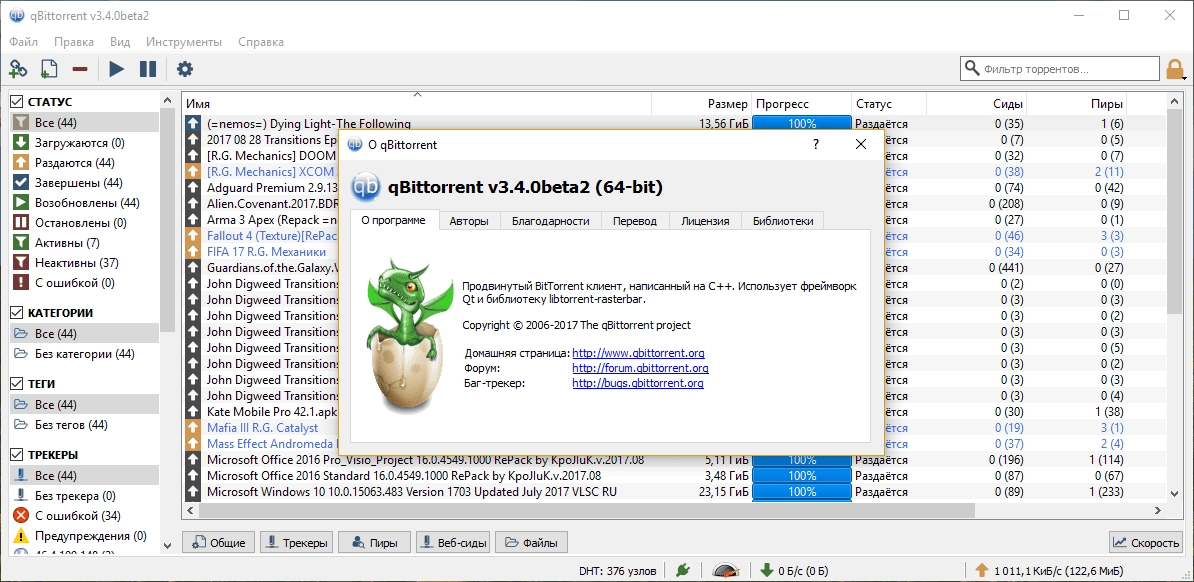This screenshot has width=1194, height=582.
Task: Open the http://www.qbittorrent.org homepage link
Action: click(638, 353)
